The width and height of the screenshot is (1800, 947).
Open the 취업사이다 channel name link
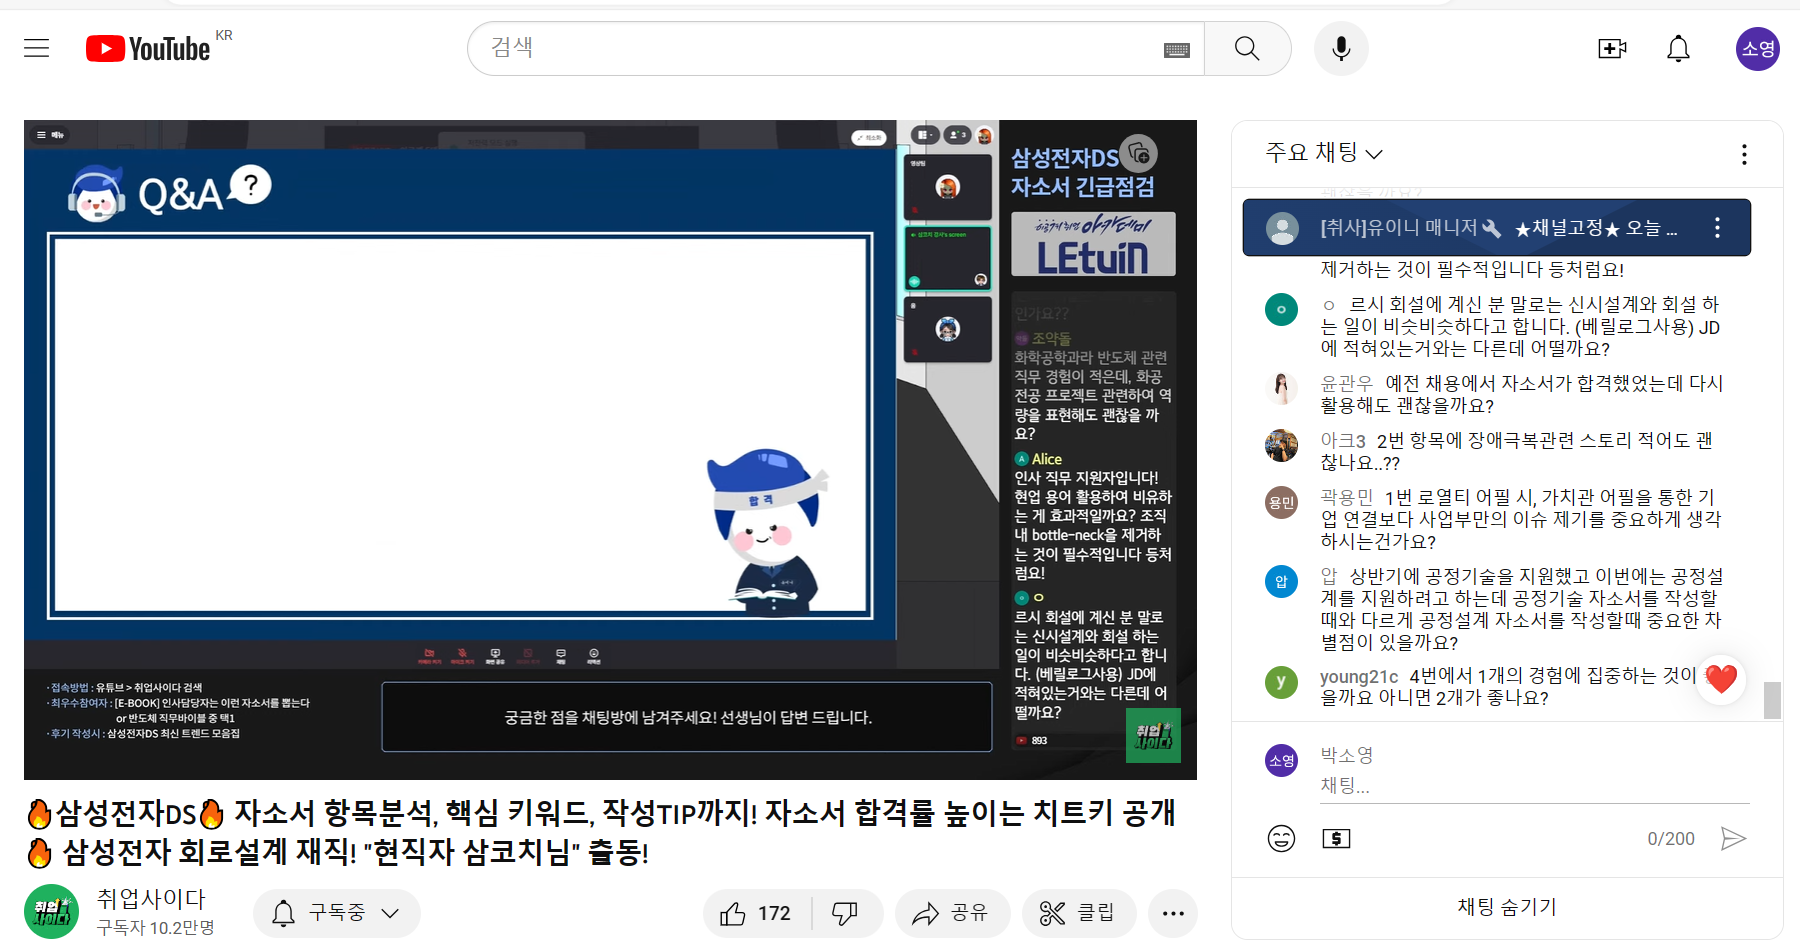[x=151, y=899]
